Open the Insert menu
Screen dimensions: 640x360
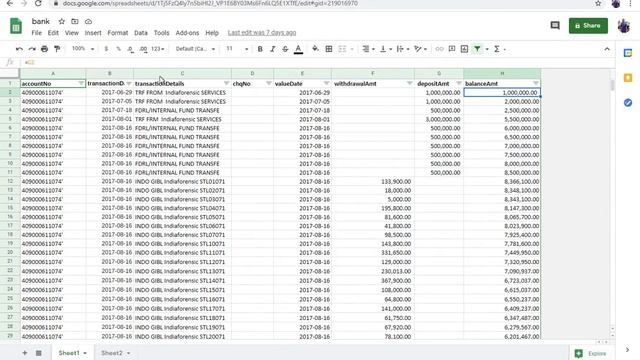pos(93,33)
